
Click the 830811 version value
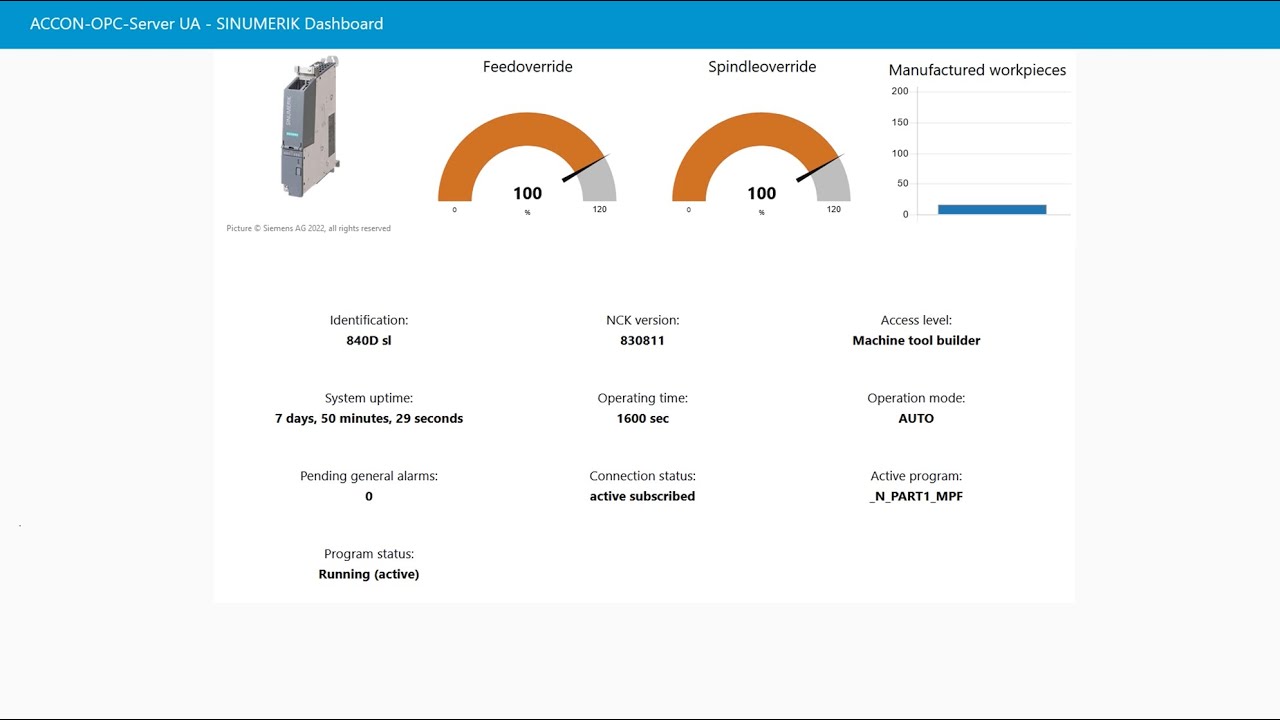pyautogui.click(x=642, y=341)
